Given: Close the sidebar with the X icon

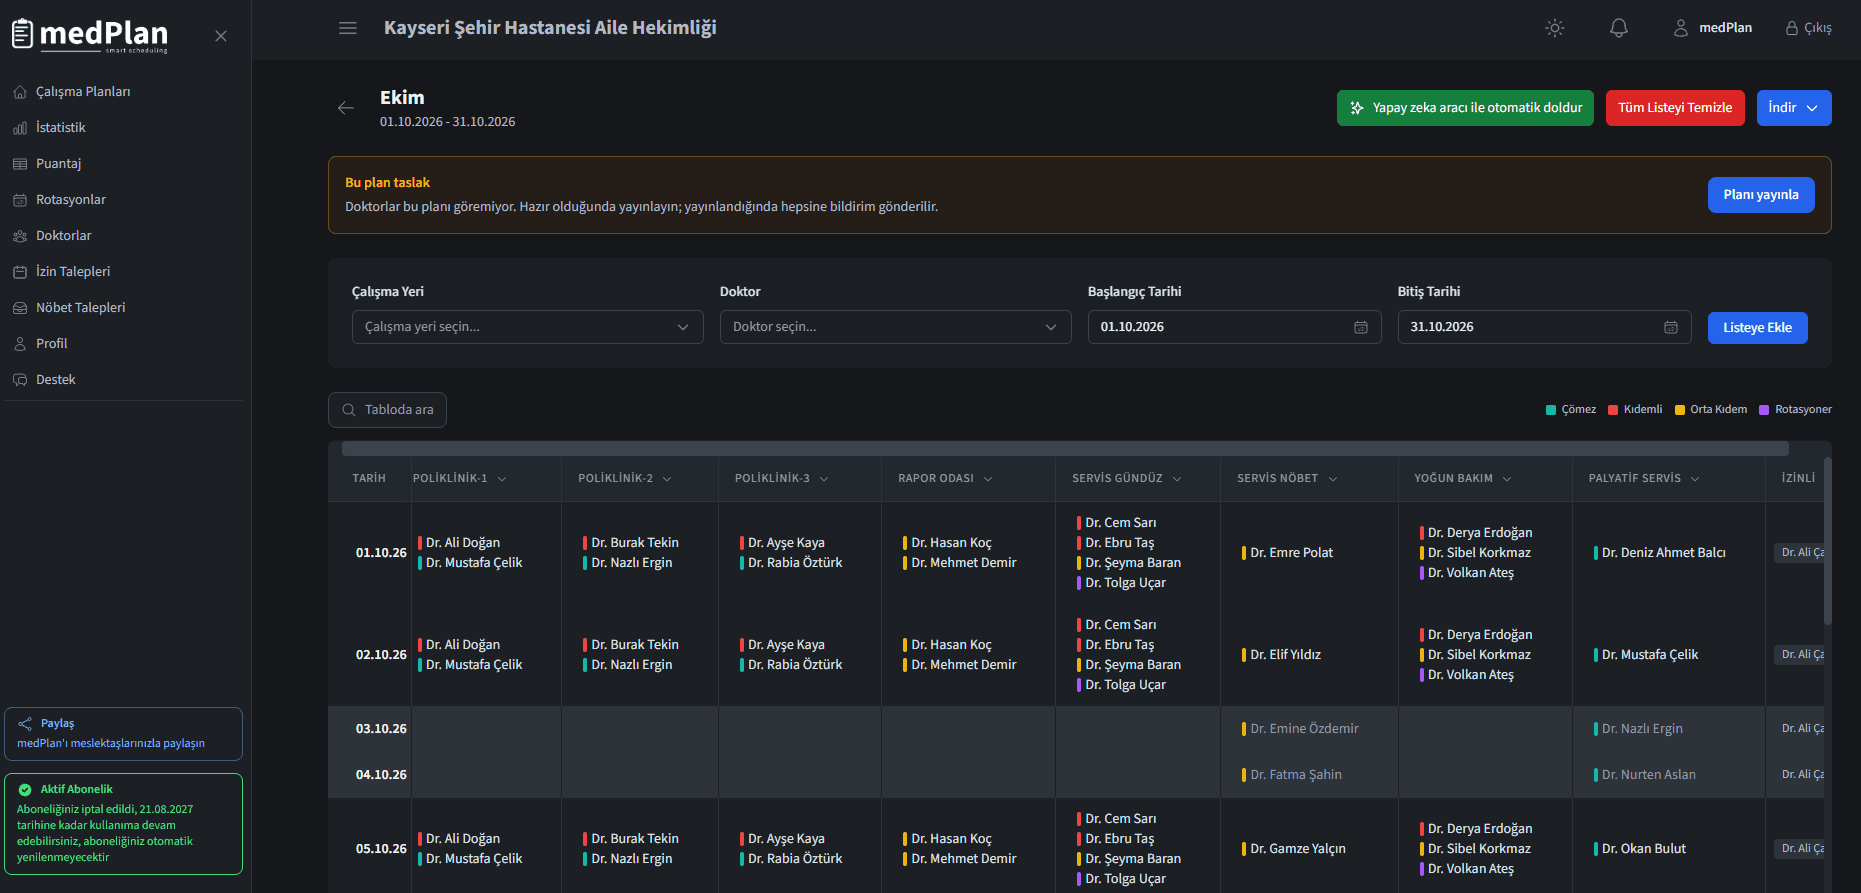Looking at the screenshot, I should [221, 36].
